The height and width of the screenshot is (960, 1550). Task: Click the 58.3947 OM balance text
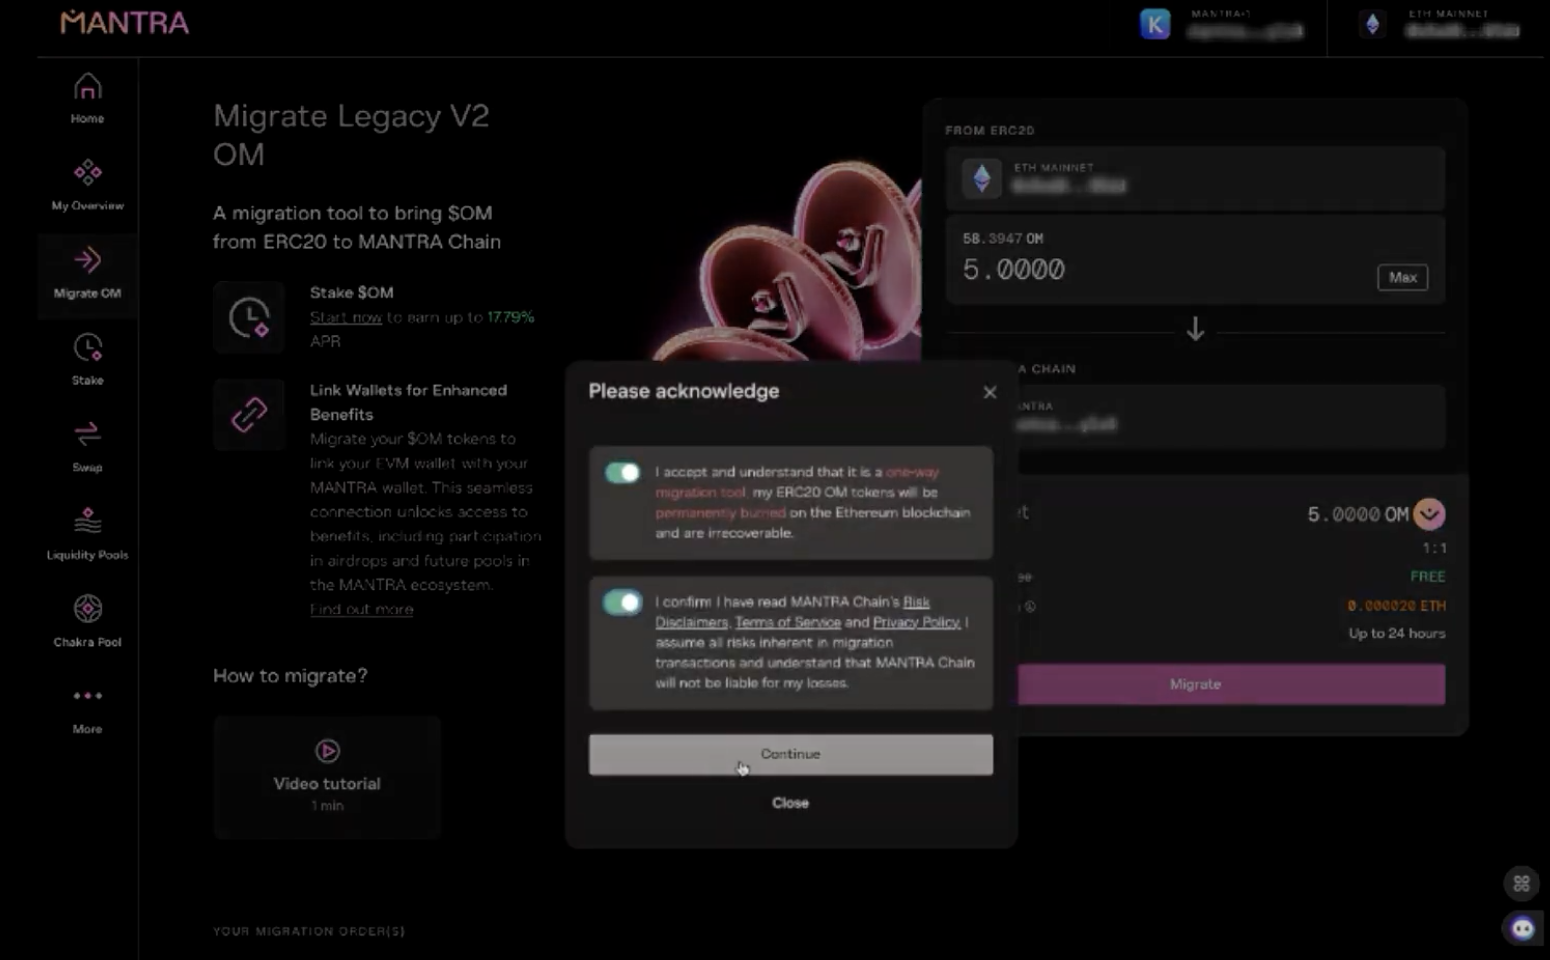tap(1003, 239)
